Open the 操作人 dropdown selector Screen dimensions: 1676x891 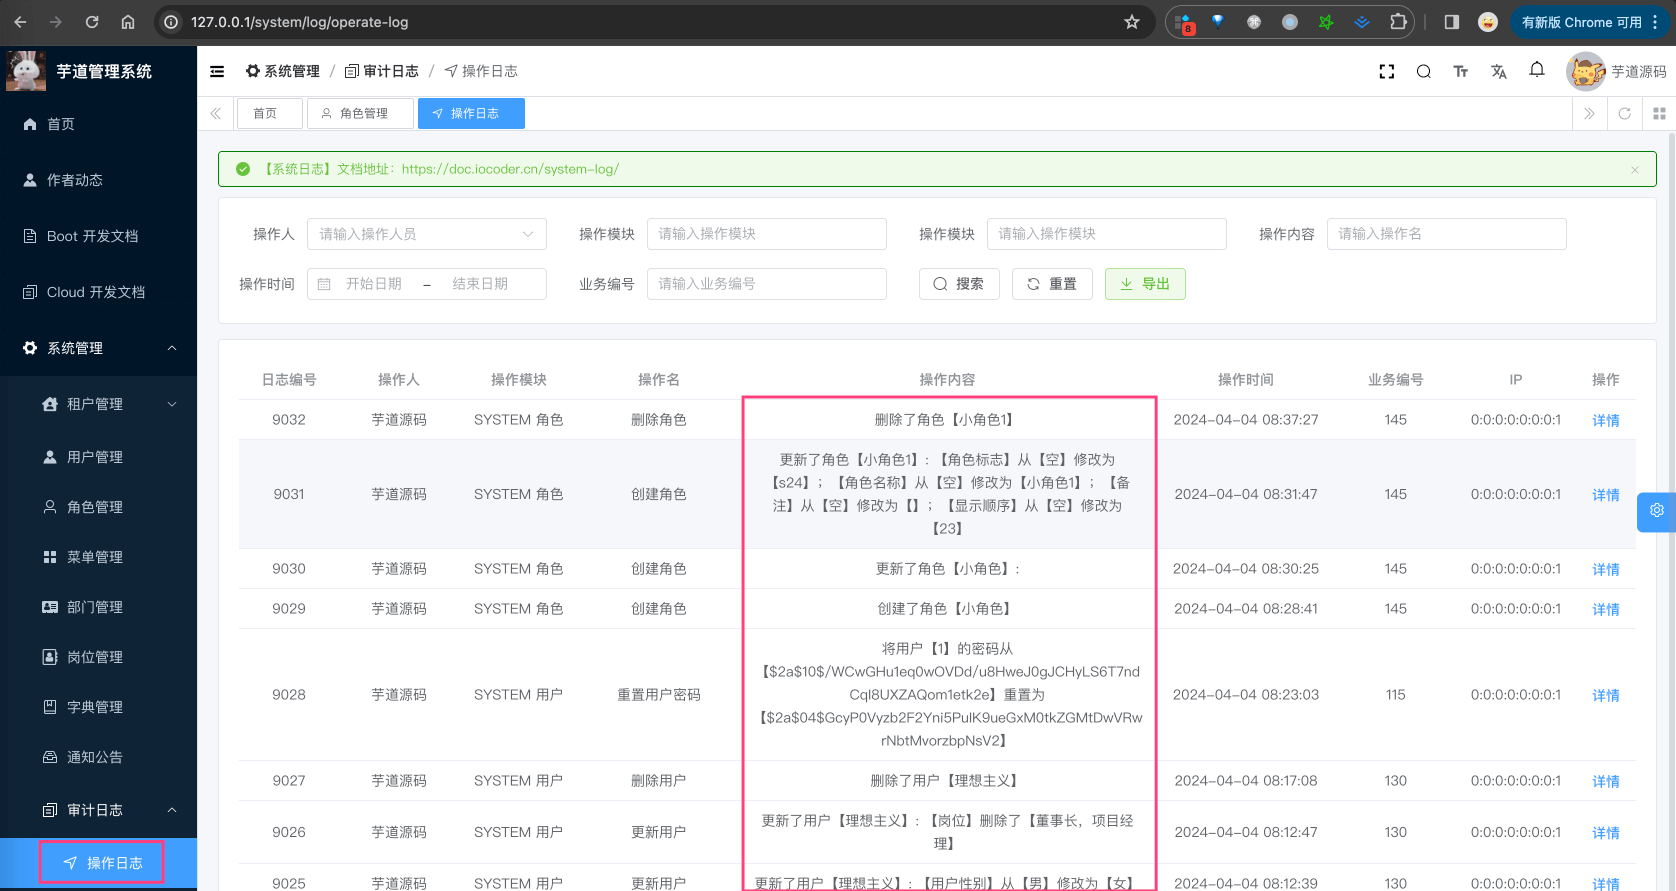(426, 234)
